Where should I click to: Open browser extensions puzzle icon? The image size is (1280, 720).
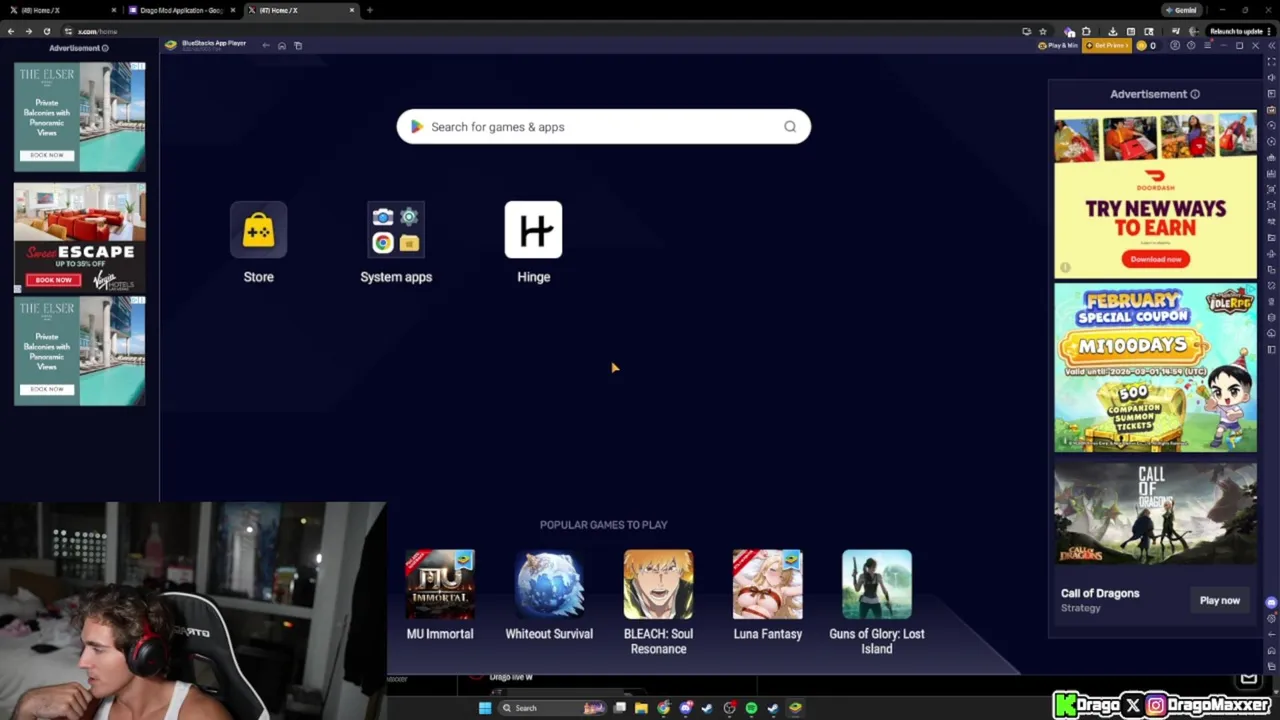pos(1086,31)
